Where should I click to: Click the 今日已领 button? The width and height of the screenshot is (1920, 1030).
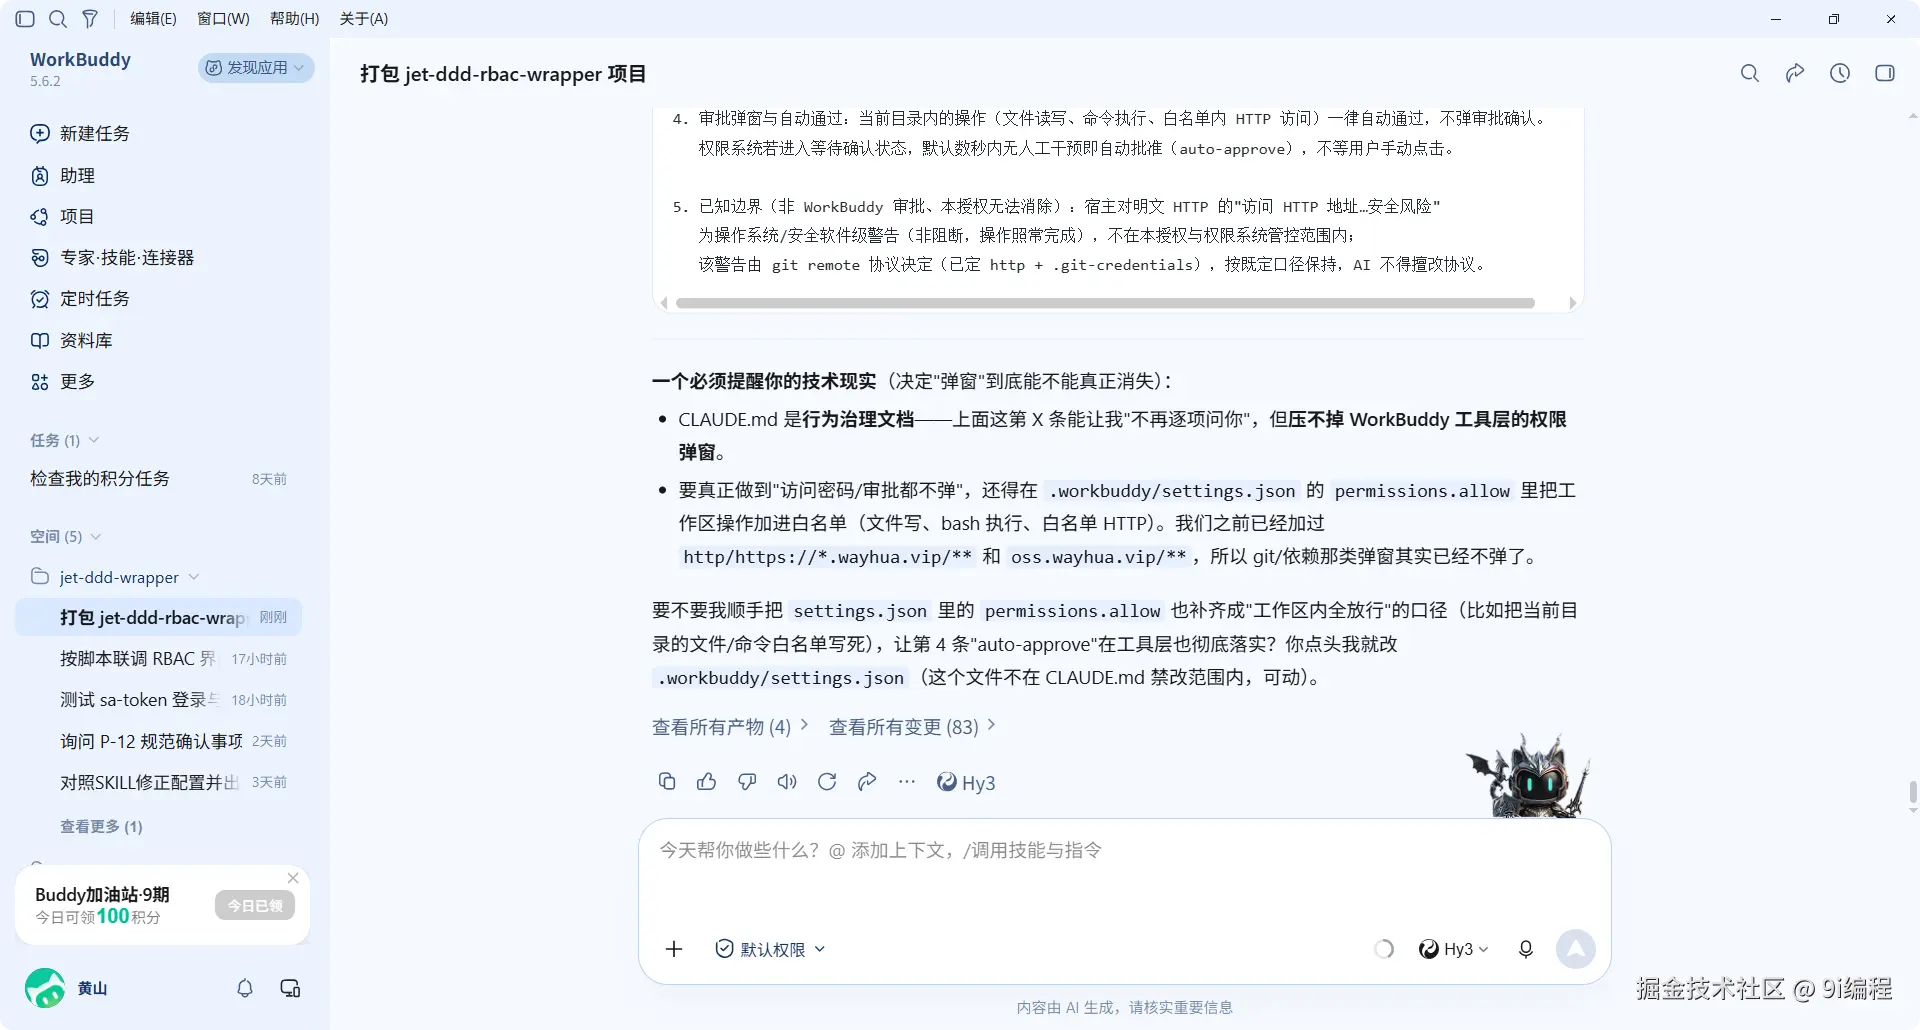tap(255, 905)
